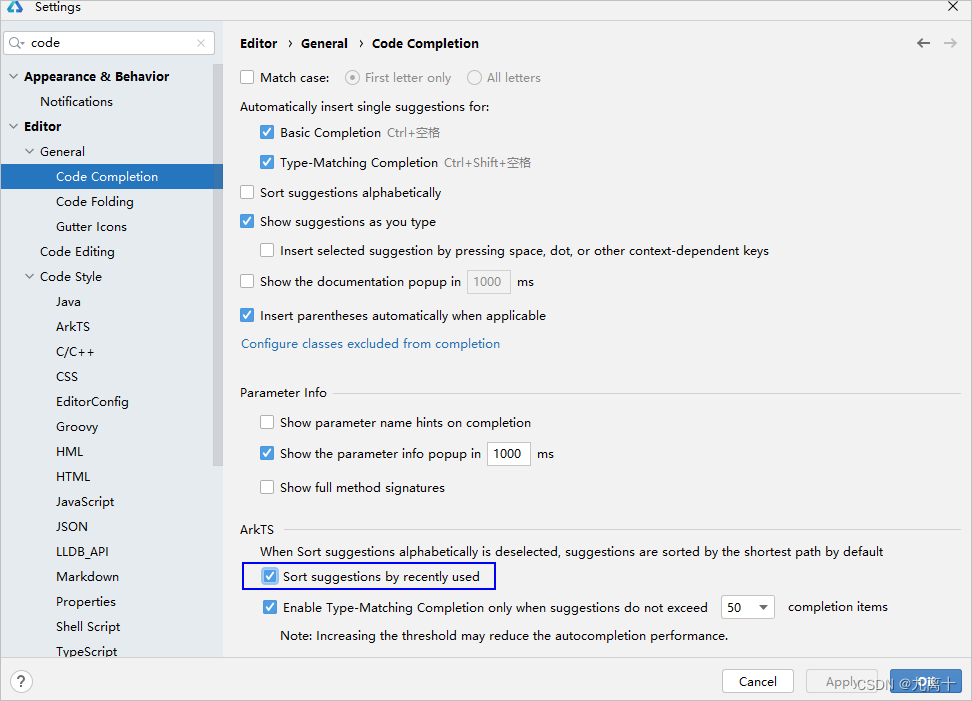Screen dimensions: 972x701
Task: Go back with the left arrow icon
Action: [x=924, y=43]
